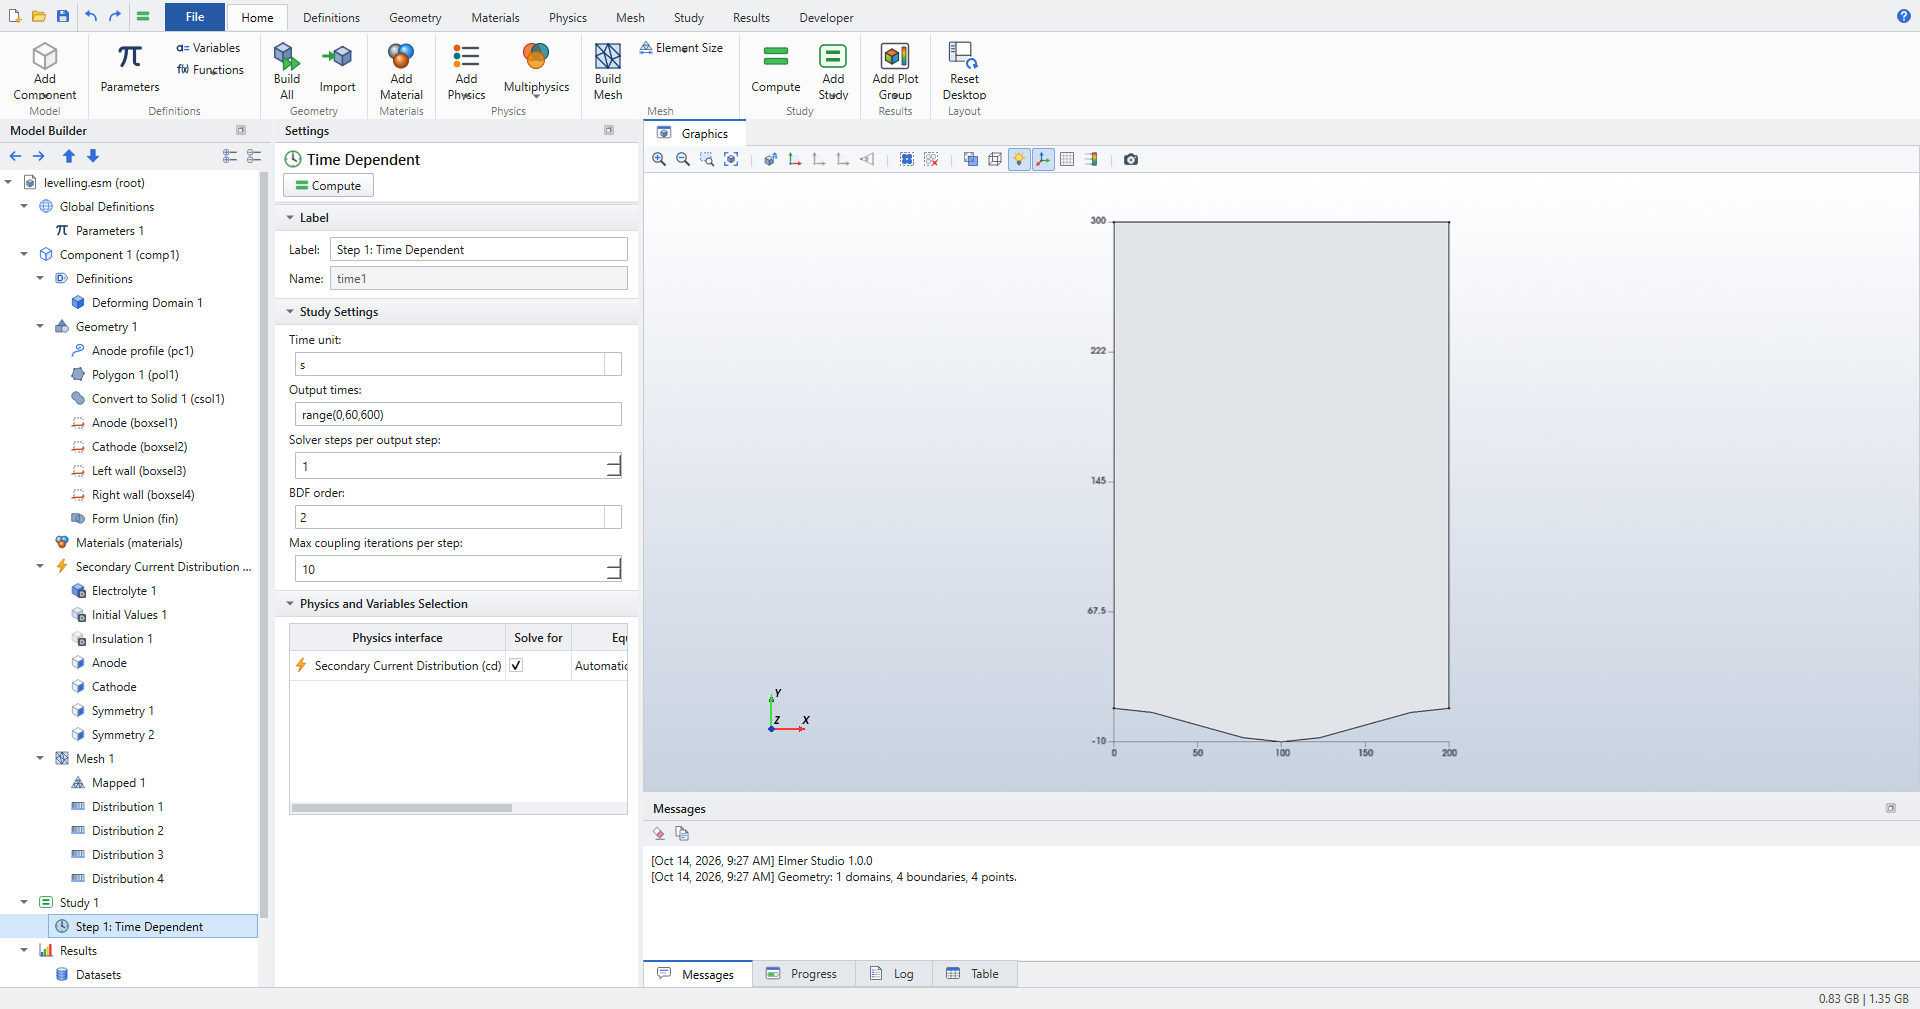The height and width of the screenshot is (1009, 1920).
Task: Click the Build Mesh ribbon icon
Action: click(x=608, y=71)
